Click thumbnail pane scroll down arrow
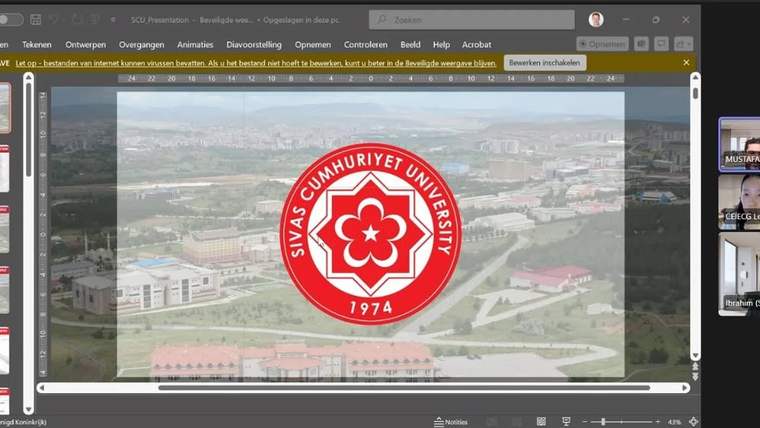This screenshot has height=428, width=760. coord(29,410)
